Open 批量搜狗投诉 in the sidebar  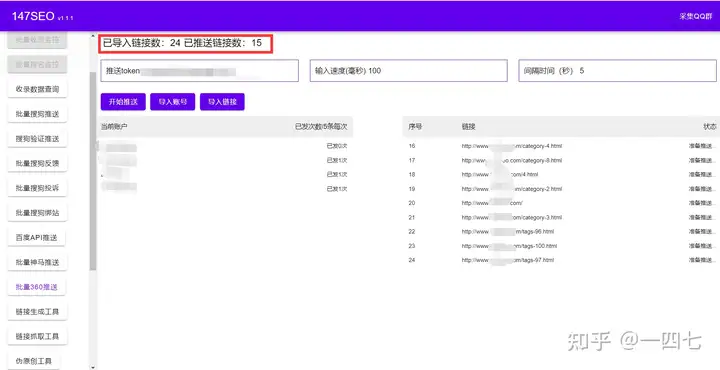(37, 188)
